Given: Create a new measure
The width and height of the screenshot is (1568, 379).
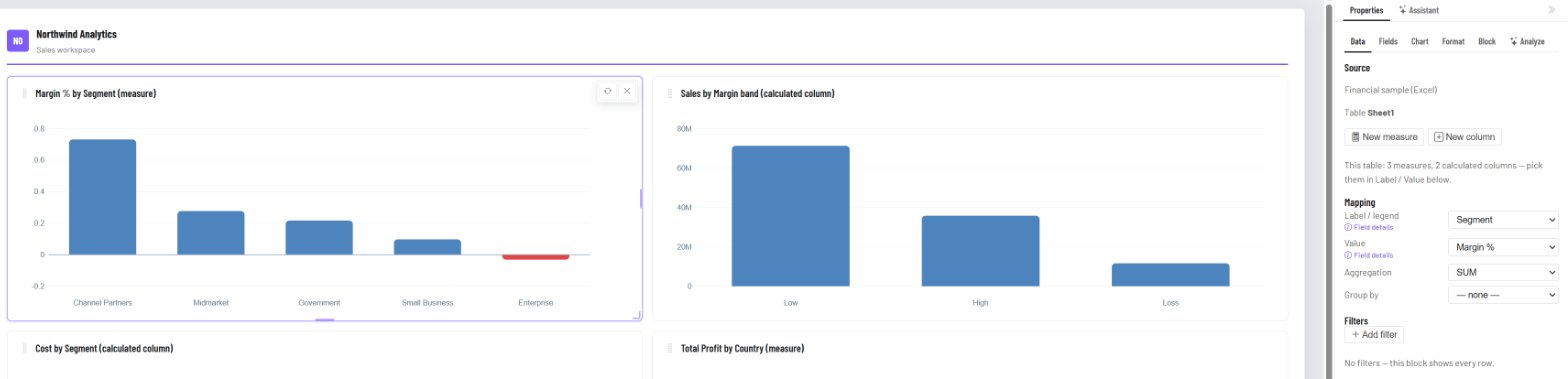Looking at the screenshot, I should click(x=1384, y=137).
